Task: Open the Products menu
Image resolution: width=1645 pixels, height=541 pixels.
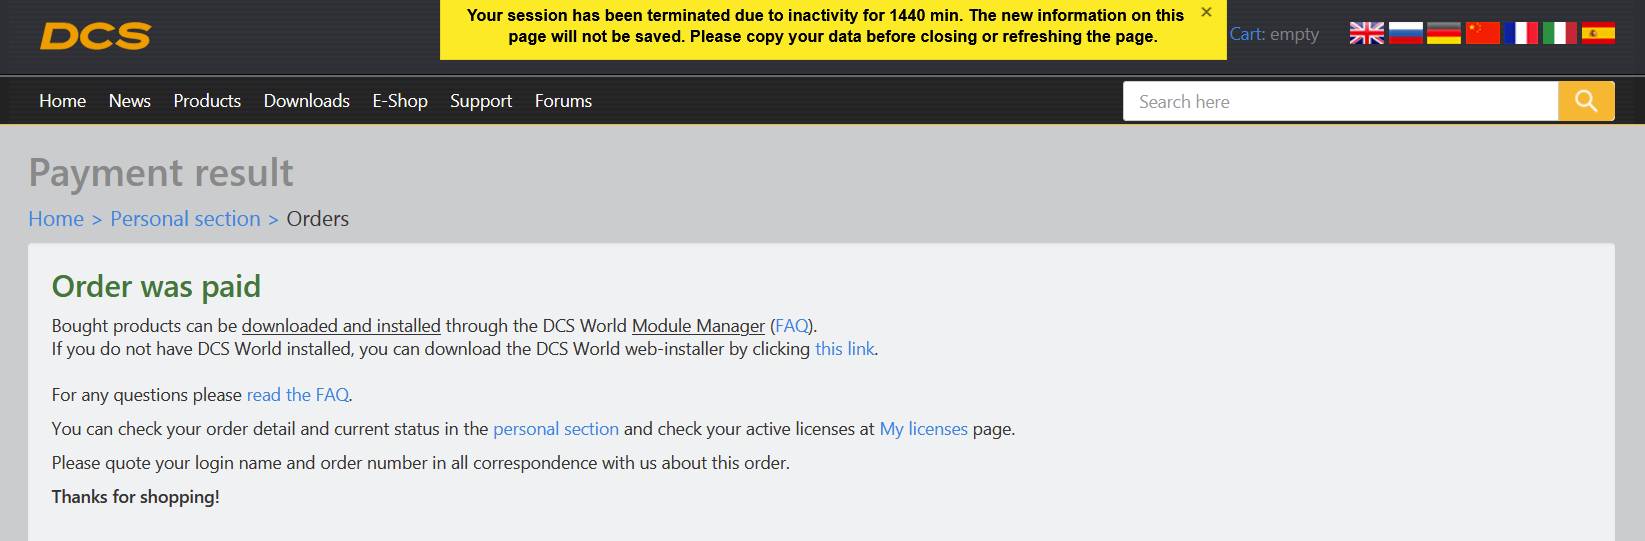Action: [x=207, y=101]
